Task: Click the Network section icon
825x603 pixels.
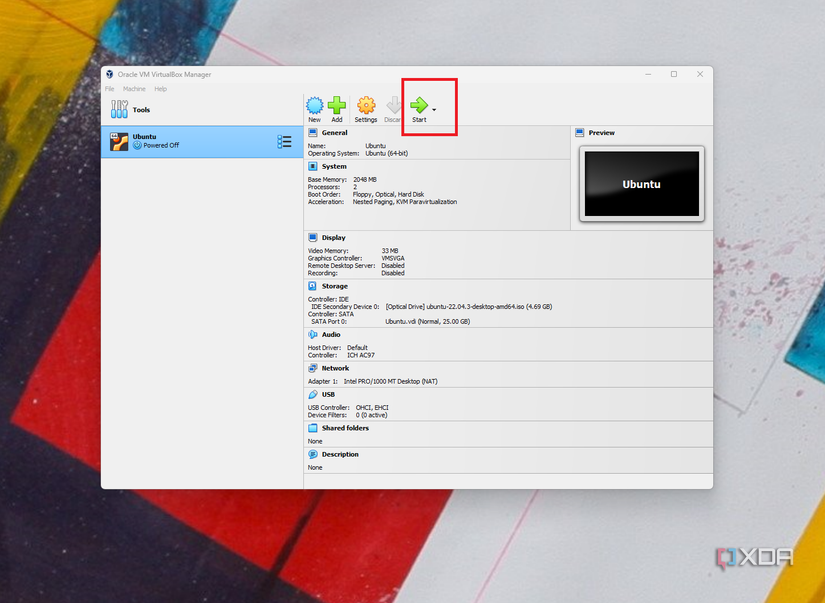Action: tap(315, 368)
